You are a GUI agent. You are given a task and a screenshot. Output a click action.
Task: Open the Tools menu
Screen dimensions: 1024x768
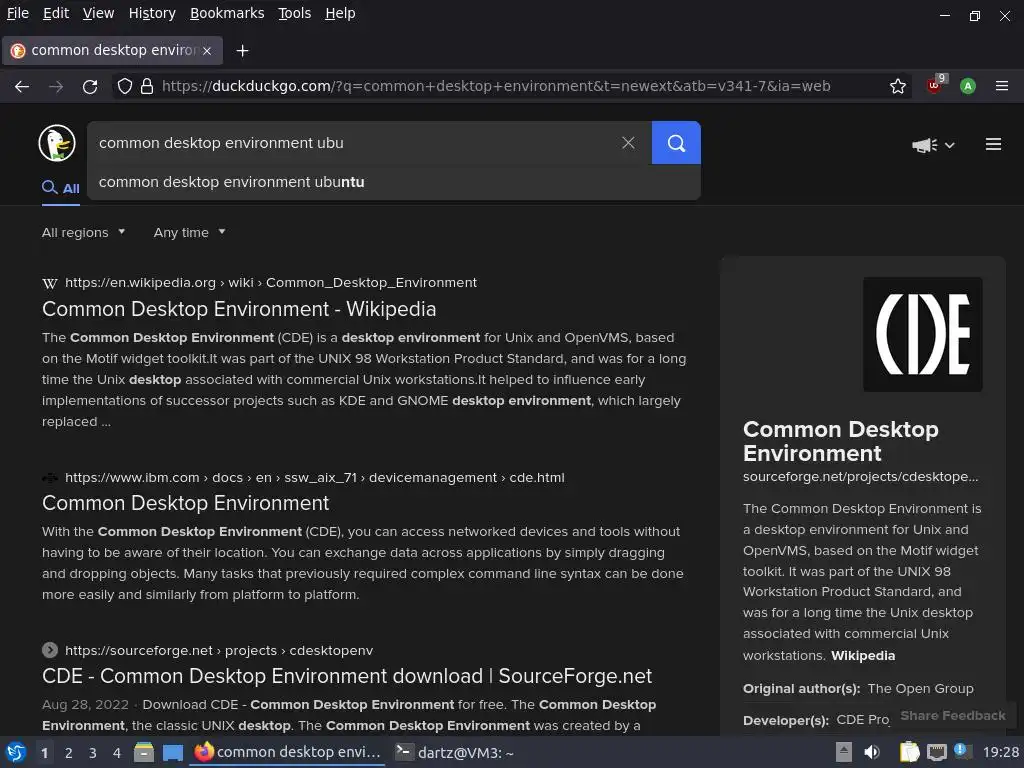coord(295,13)
